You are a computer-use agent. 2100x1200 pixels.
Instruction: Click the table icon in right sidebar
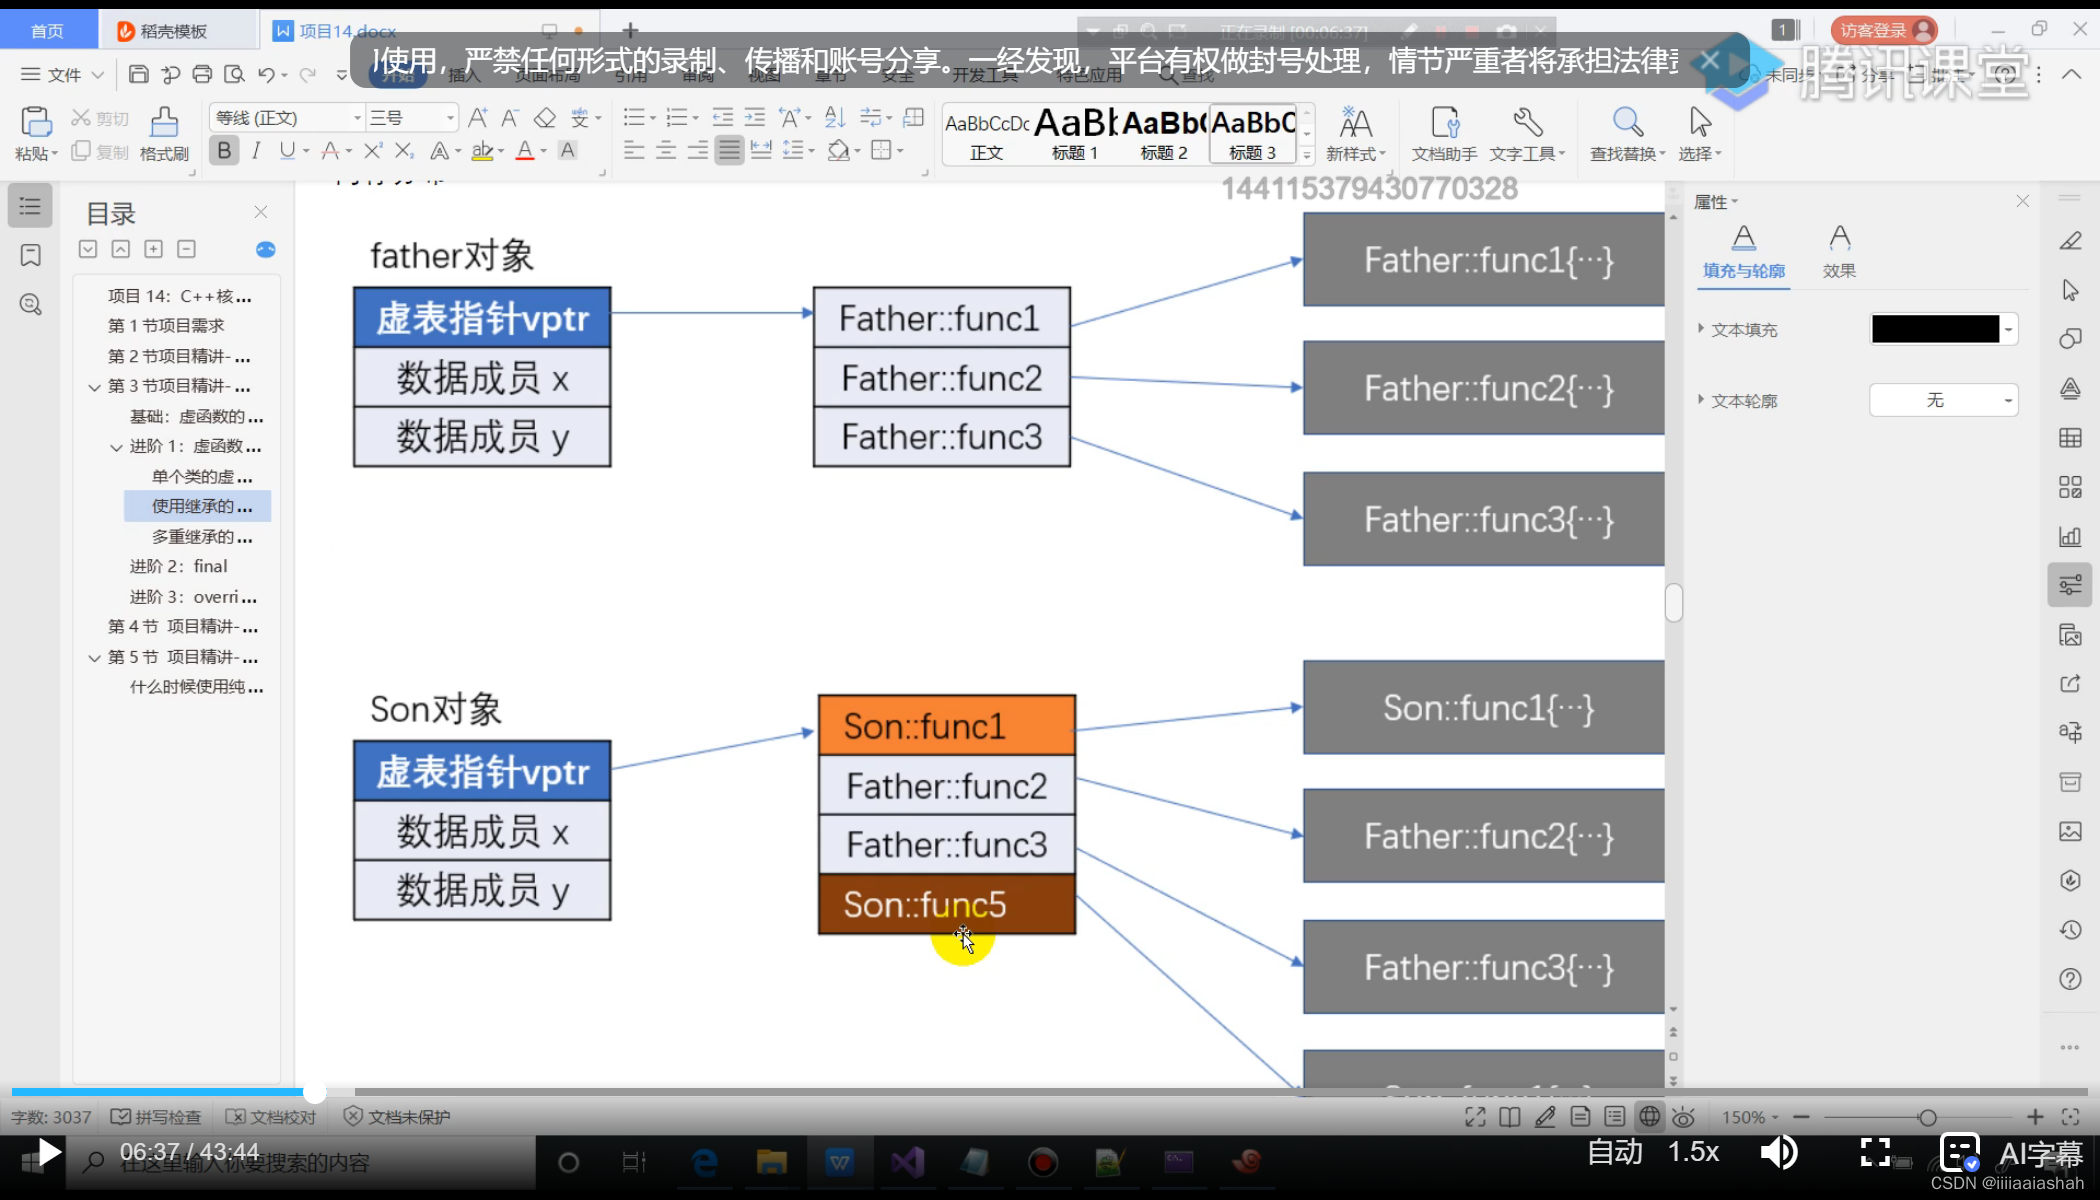pos(2071,438)
